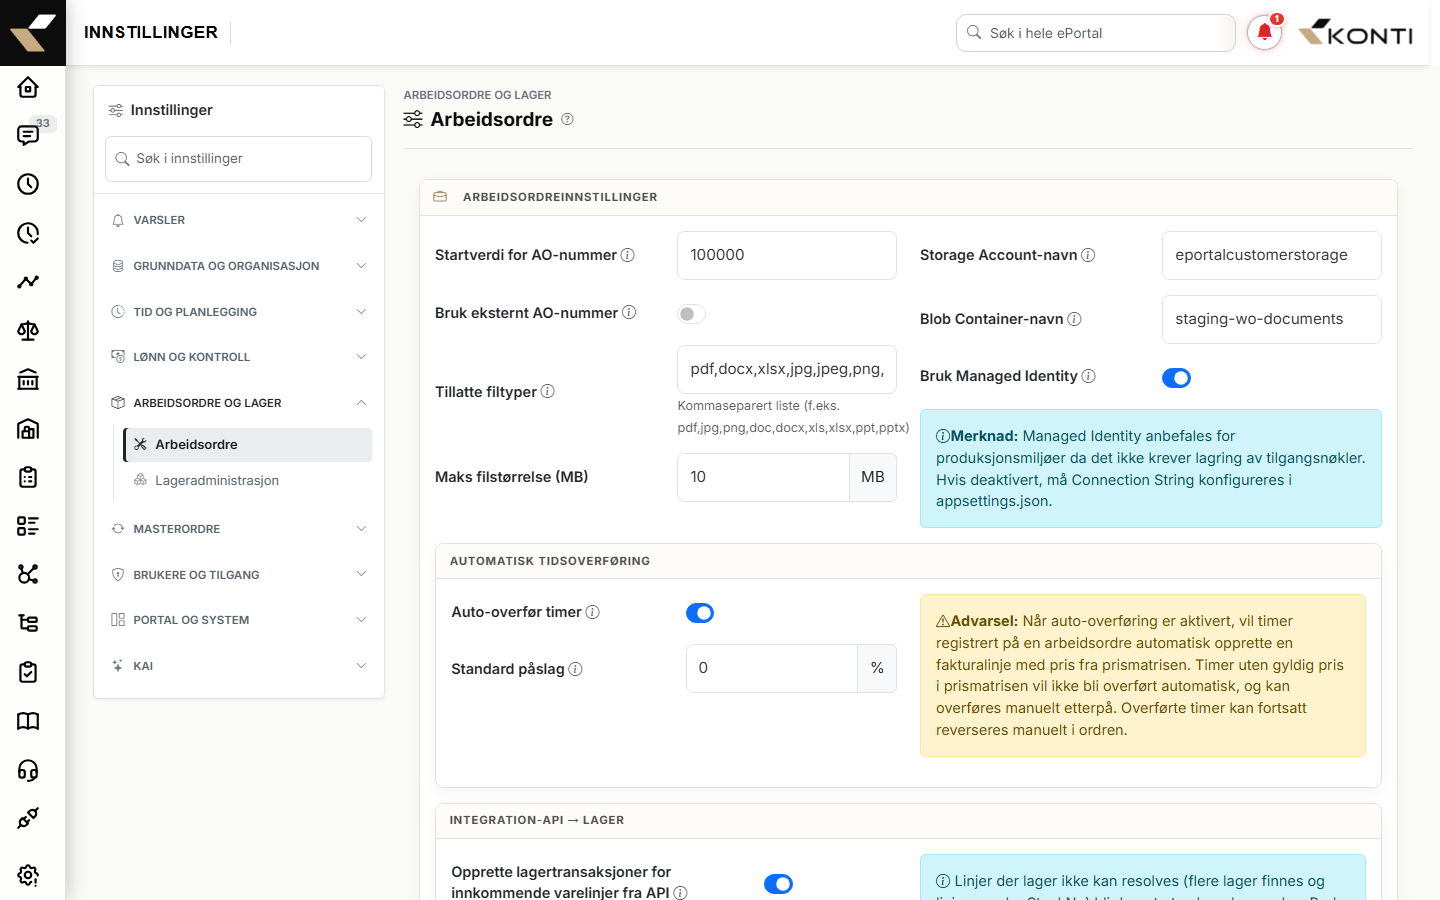The image size is (1440, 900).
Task: Expand GRUNNDATA OG ORGANISASJON section
Action: point(239,266)
